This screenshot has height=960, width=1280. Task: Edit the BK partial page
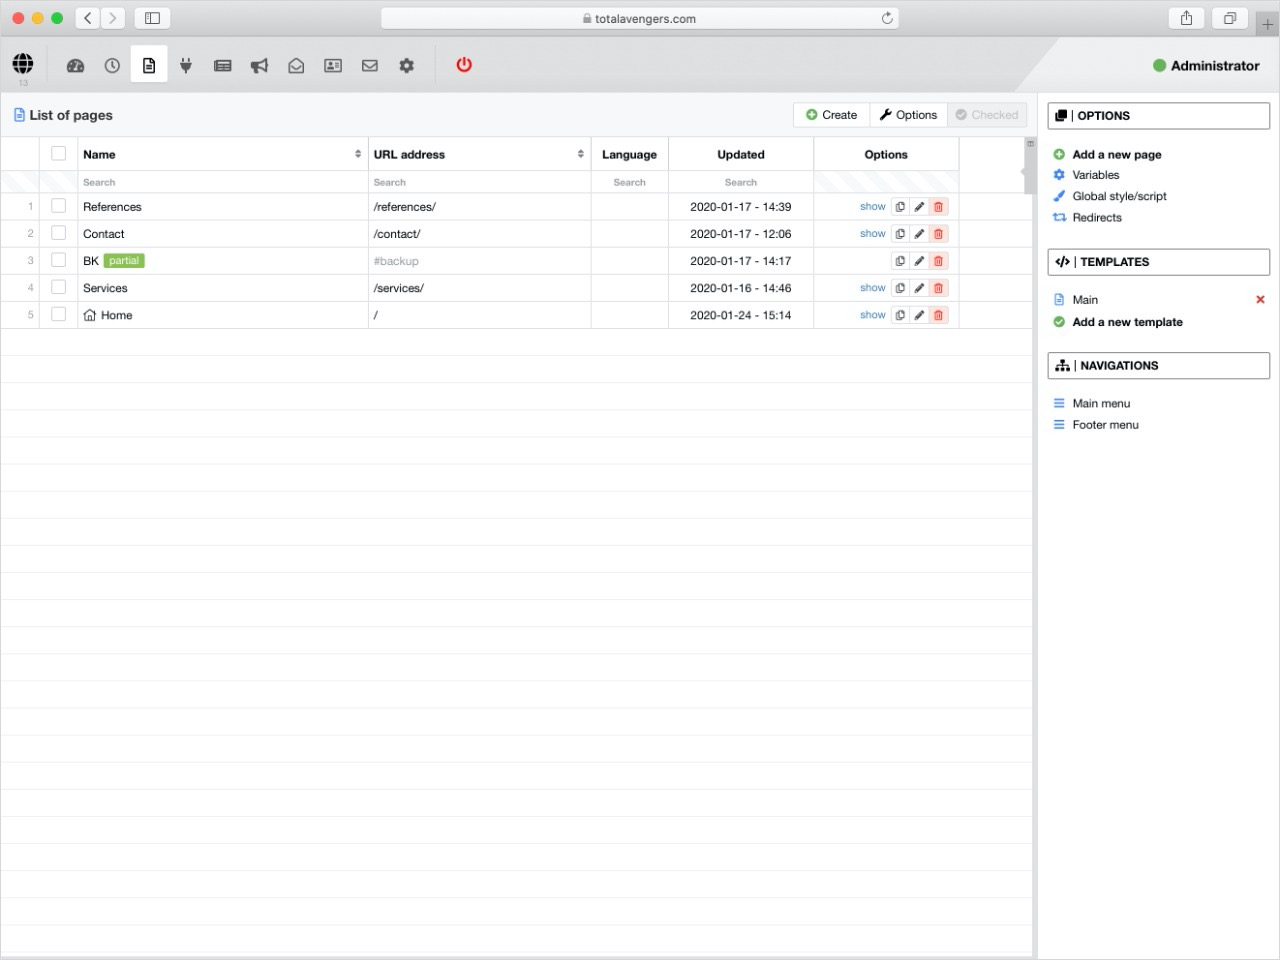[x=919, y=261]
